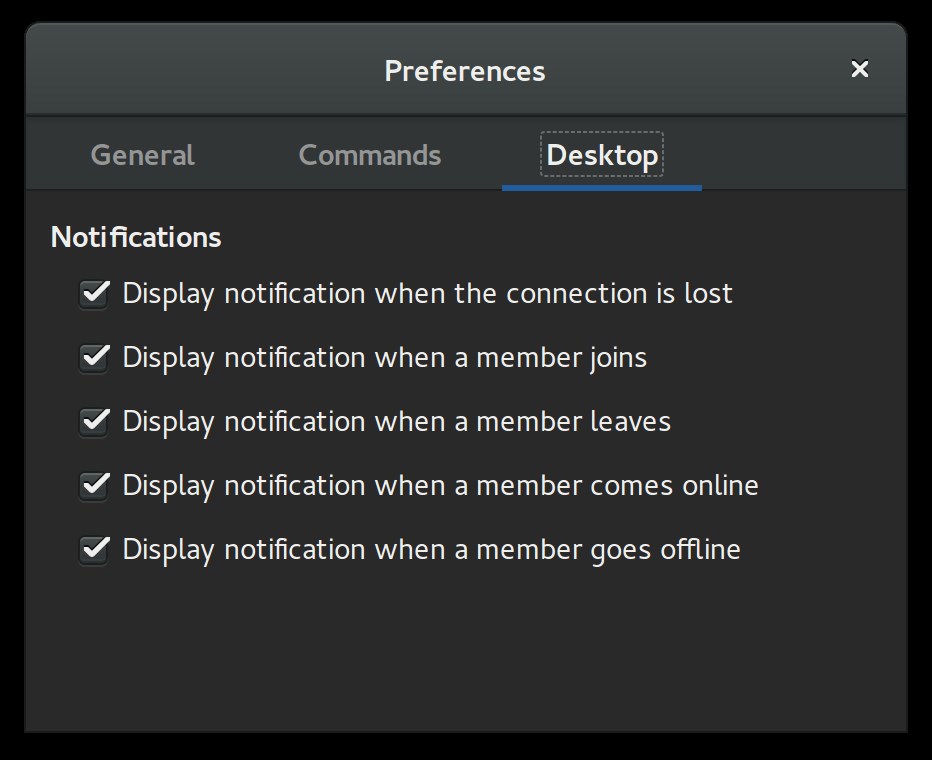The height and width of the screenshot is (760, 932).
Task: Click the "Display notification when the connection is lost" label
Action: [427, 294]
